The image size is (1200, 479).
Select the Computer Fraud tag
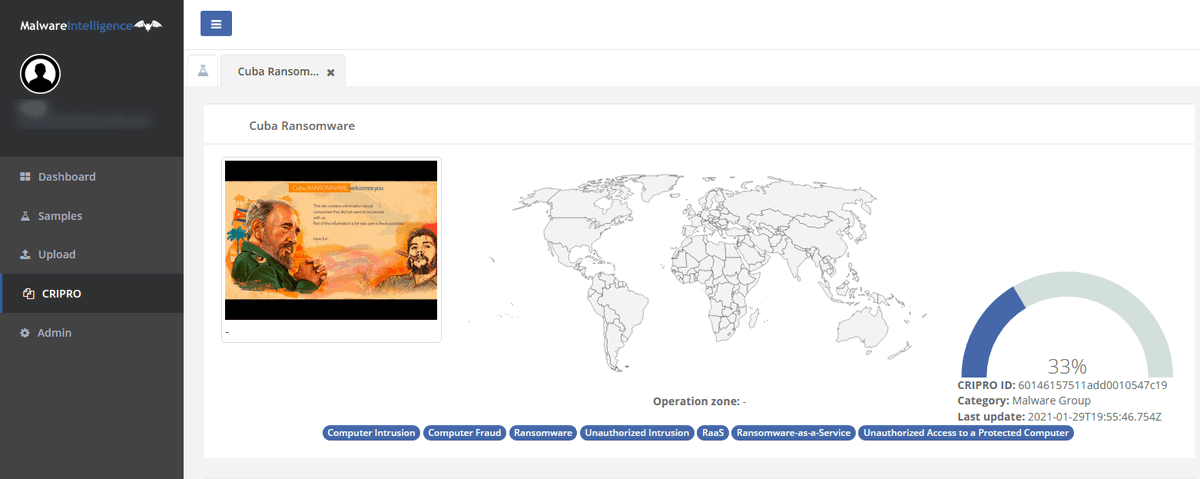pos(464,433)
